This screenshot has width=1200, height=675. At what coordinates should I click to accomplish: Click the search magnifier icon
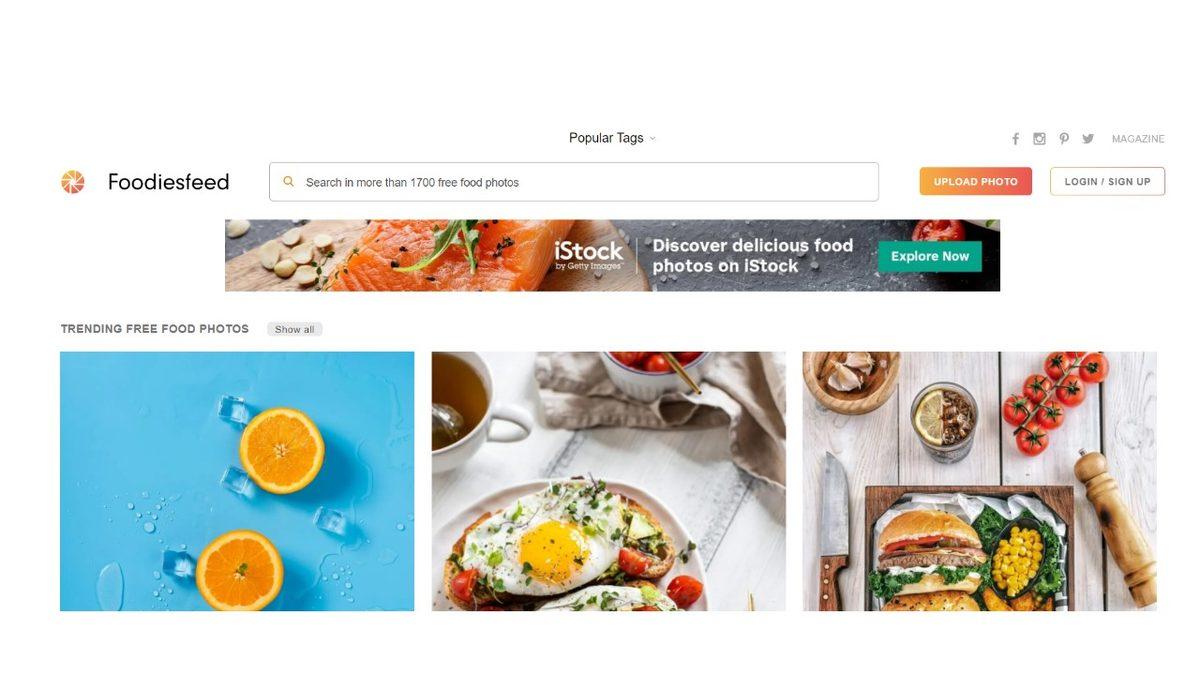click(x=289, y=182)
